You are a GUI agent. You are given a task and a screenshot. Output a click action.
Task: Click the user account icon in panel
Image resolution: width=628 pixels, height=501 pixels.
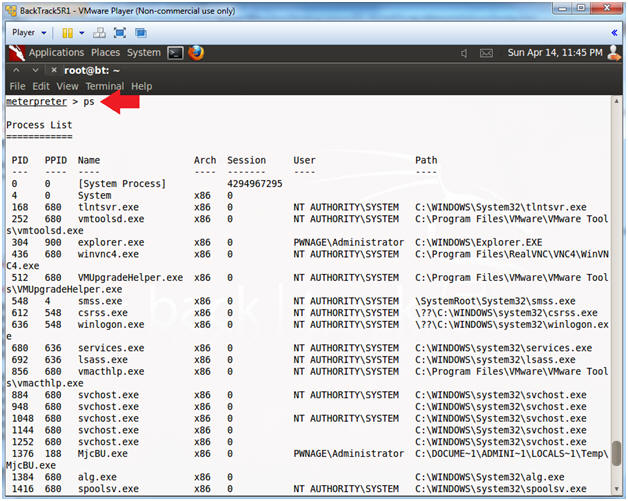click(x=614, y=53)
